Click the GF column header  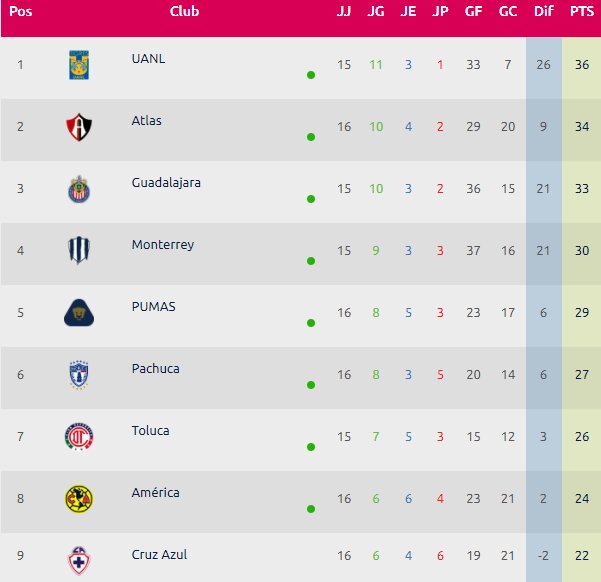click(473, 11)
